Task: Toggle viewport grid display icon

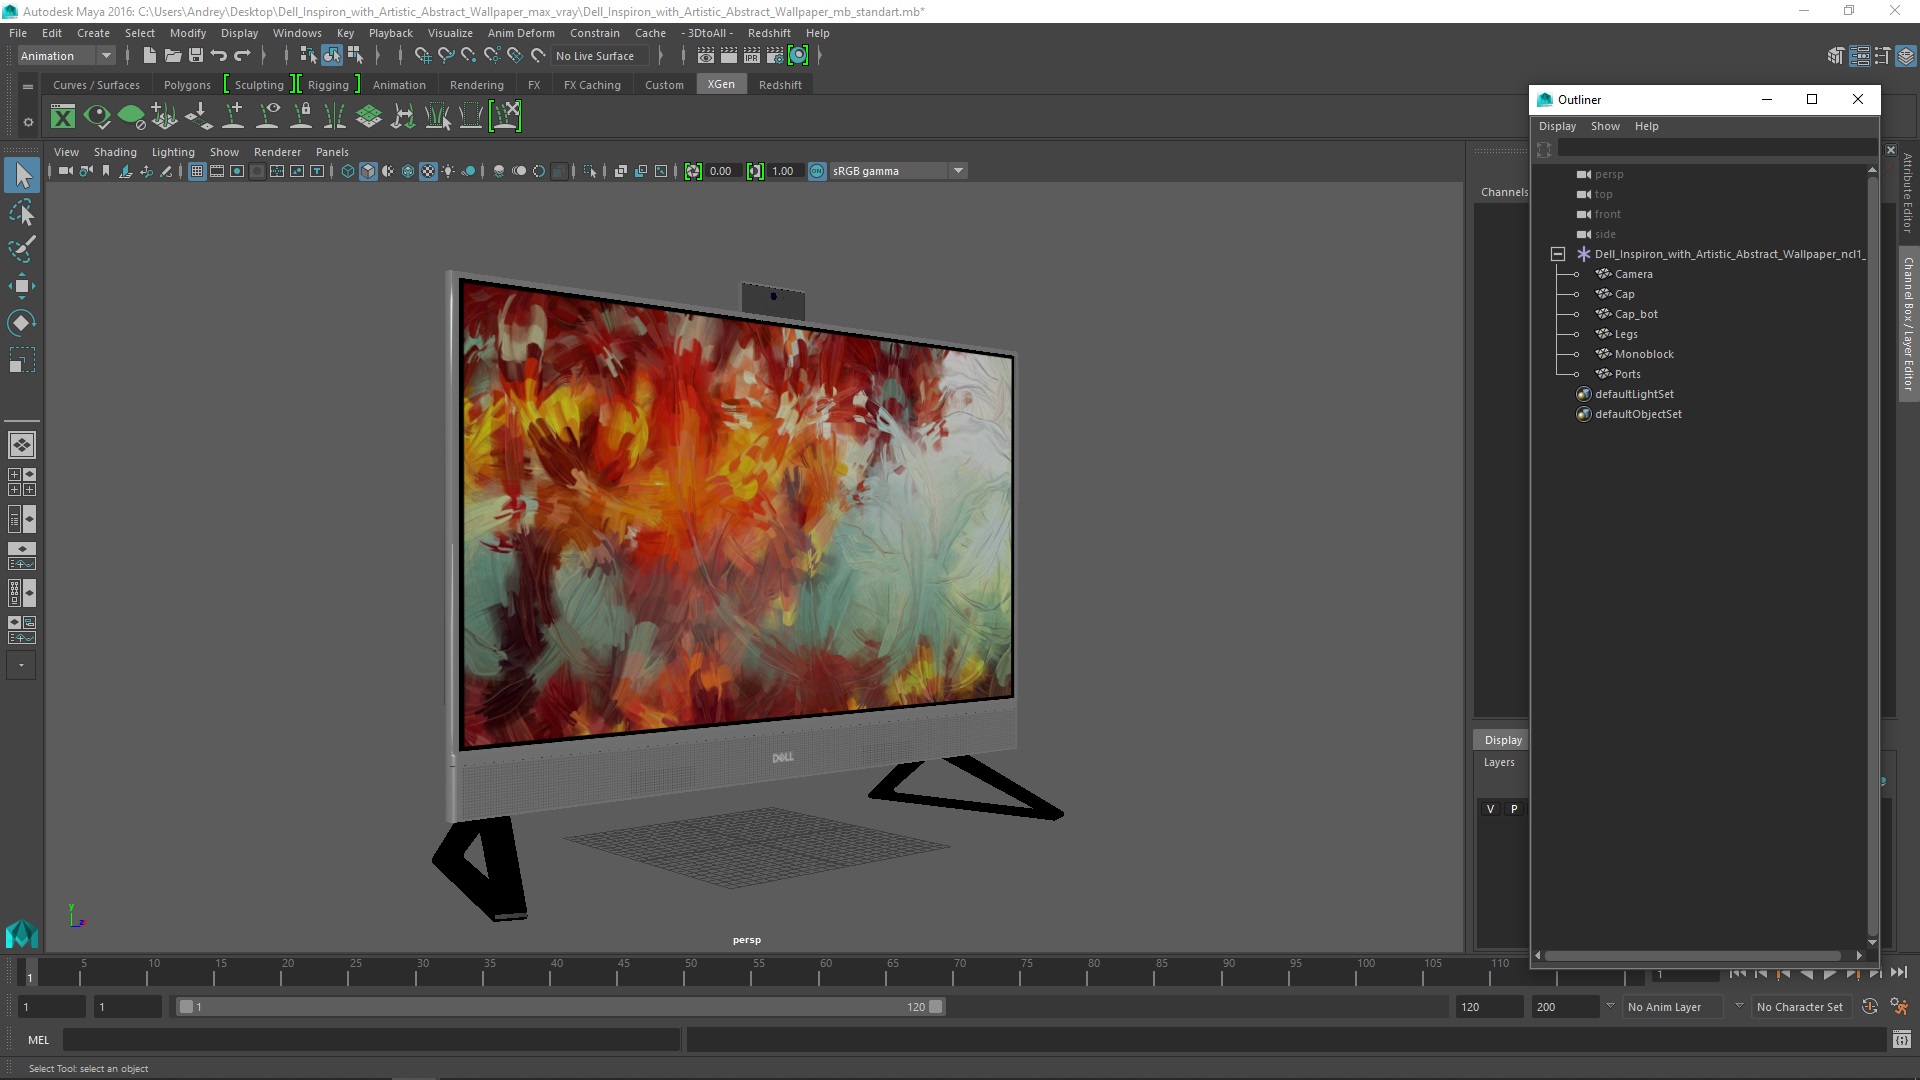Action: click(197, 171)
